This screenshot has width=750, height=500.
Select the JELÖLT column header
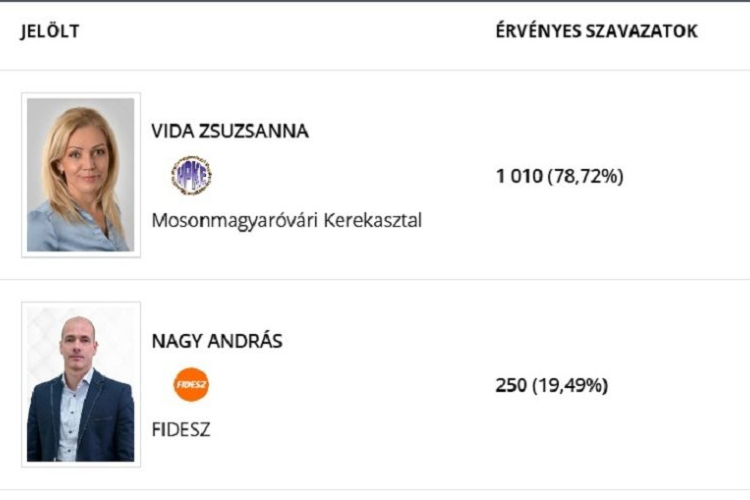point(50,32)
